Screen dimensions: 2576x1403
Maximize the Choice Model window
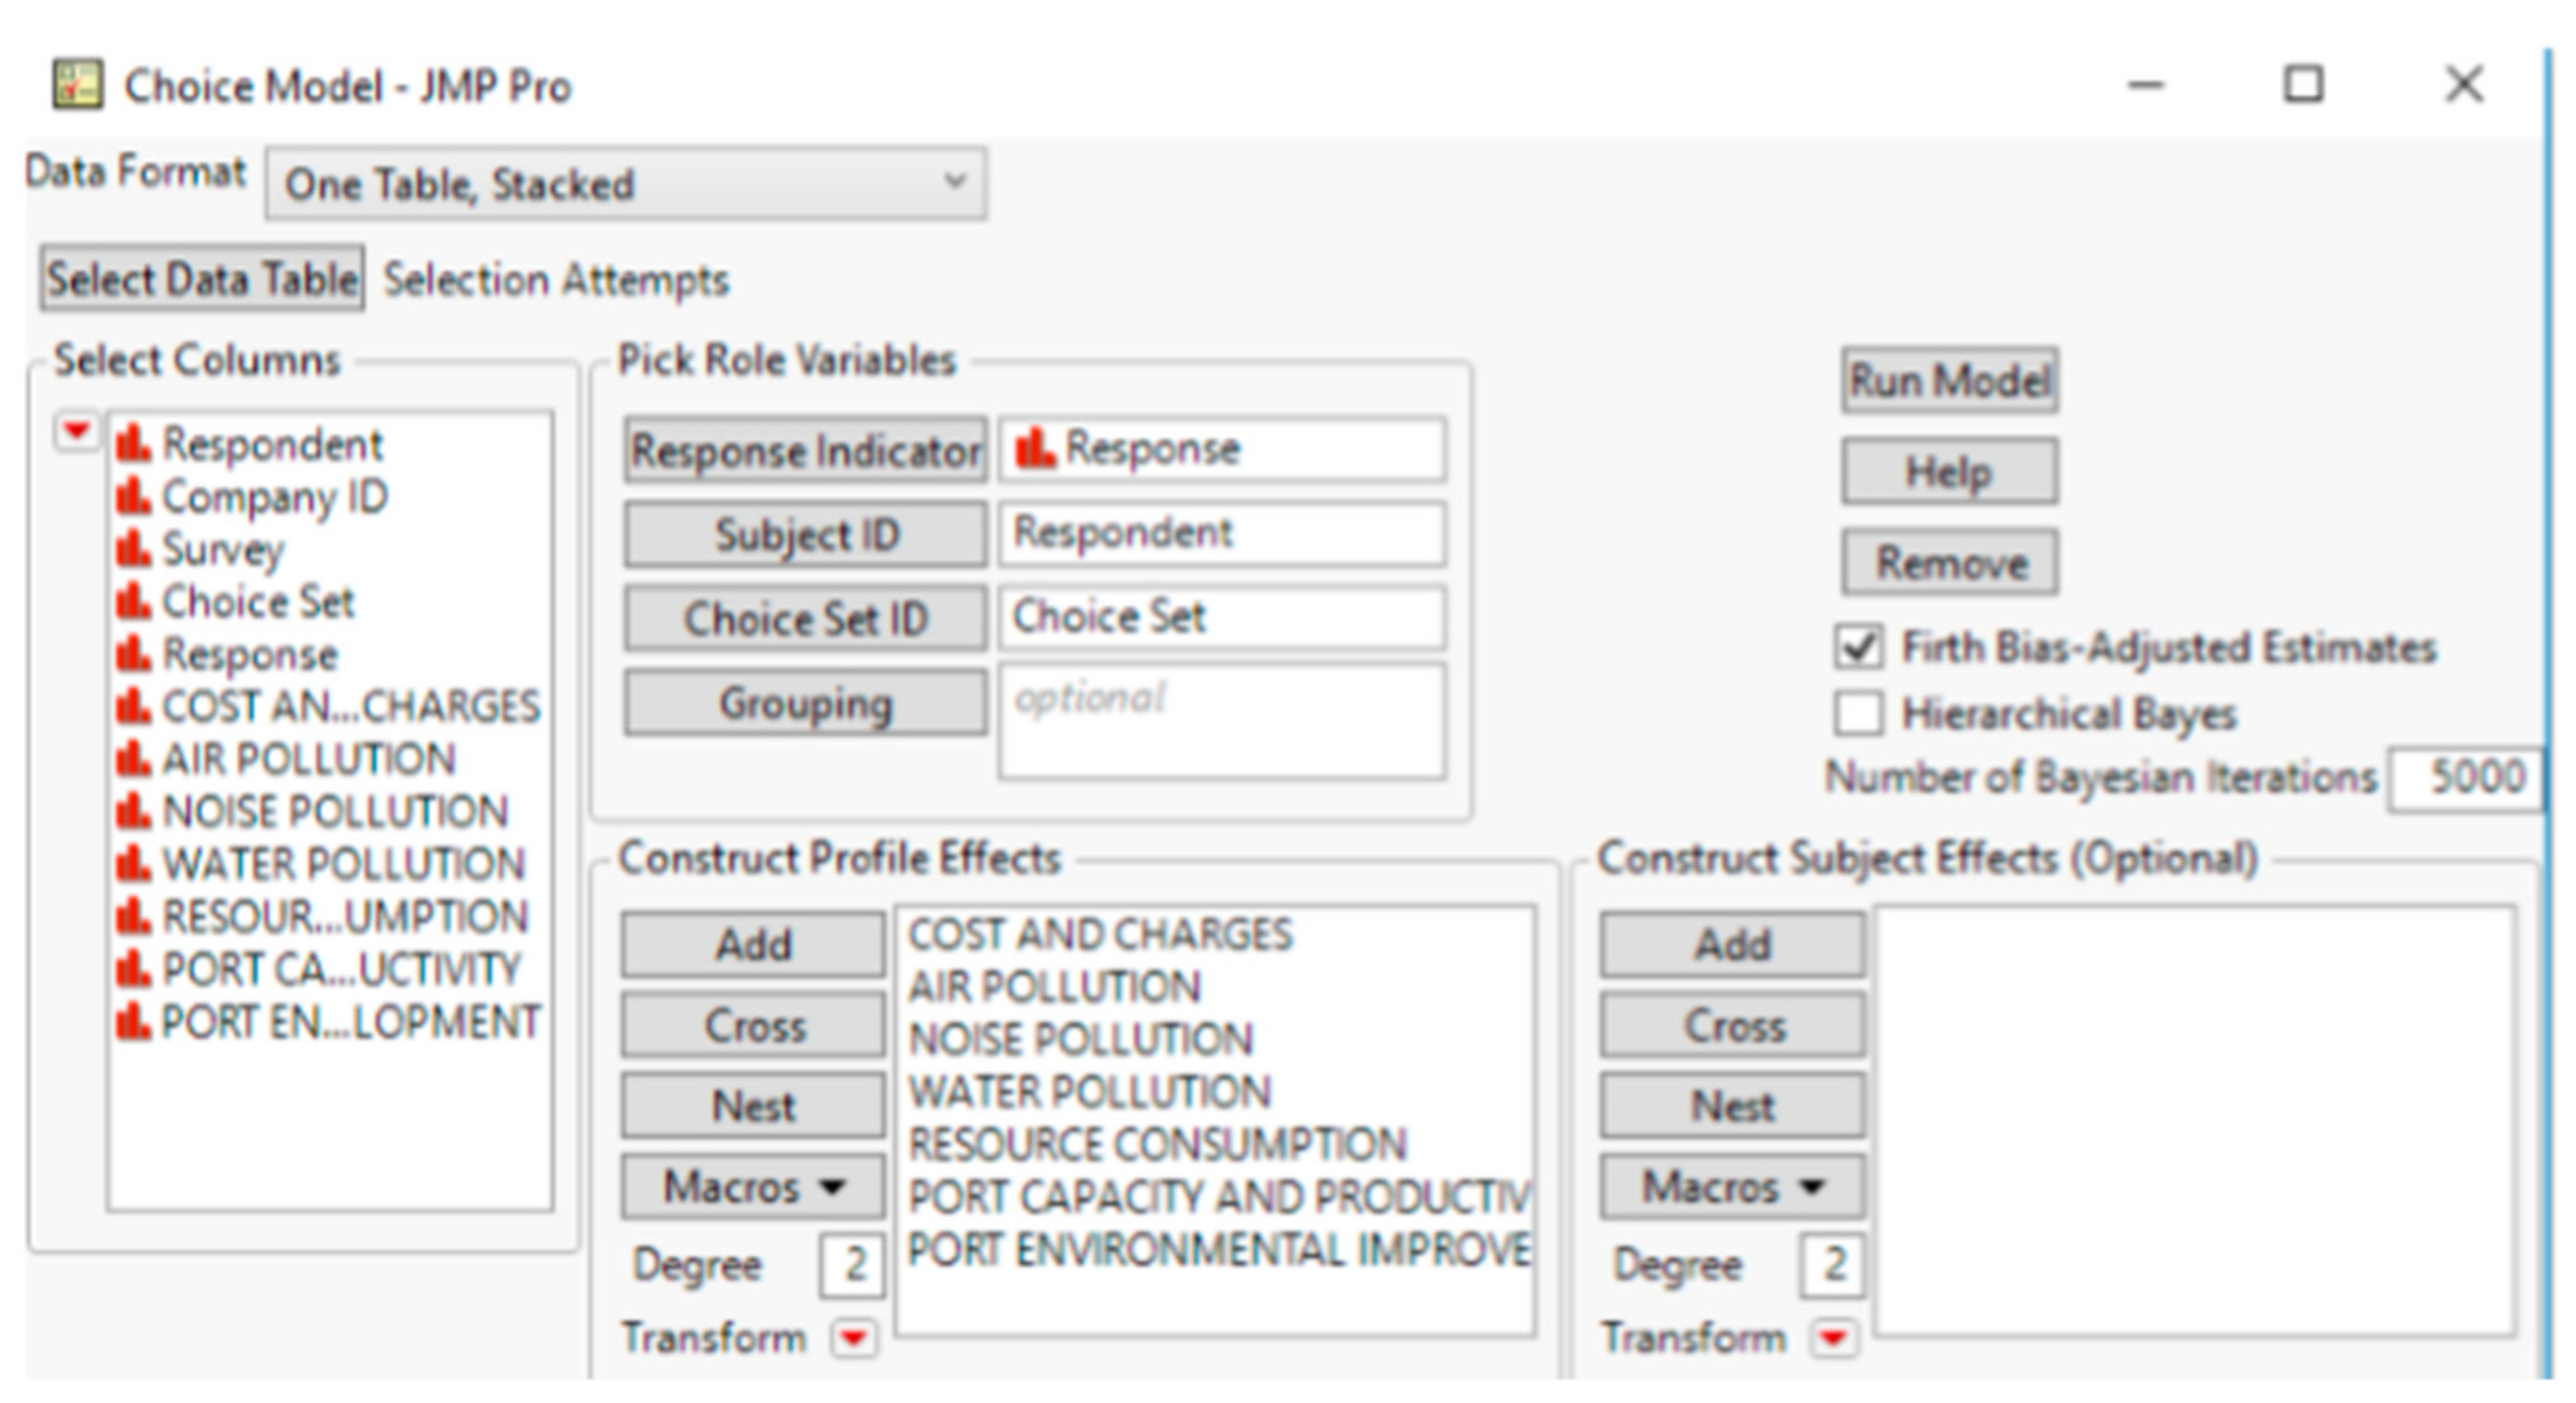(x=2303, y=84)
